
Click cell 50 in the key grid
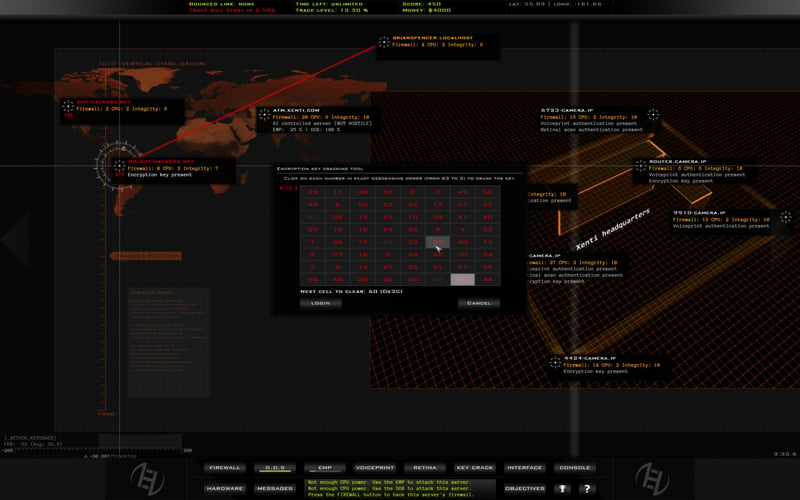(x=488, y=192)
